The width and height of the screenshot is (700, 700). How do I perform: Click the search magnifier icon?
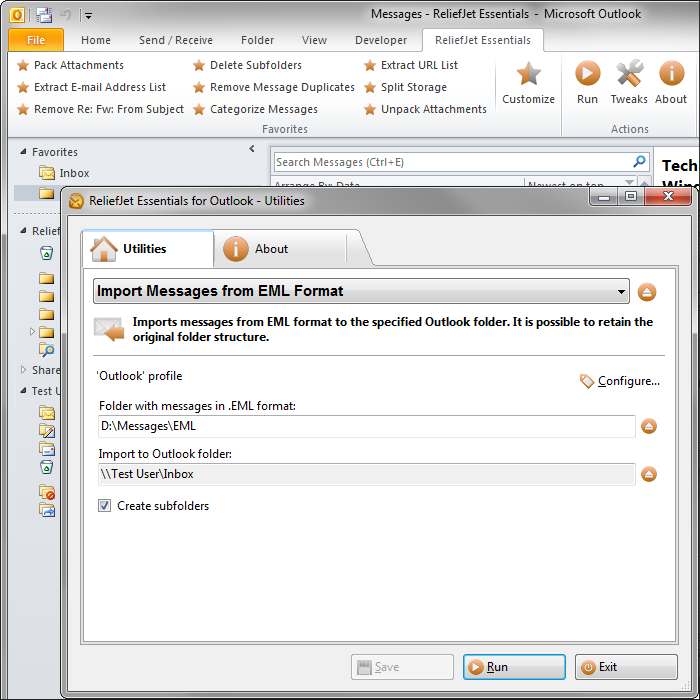[x=639, y=162]
